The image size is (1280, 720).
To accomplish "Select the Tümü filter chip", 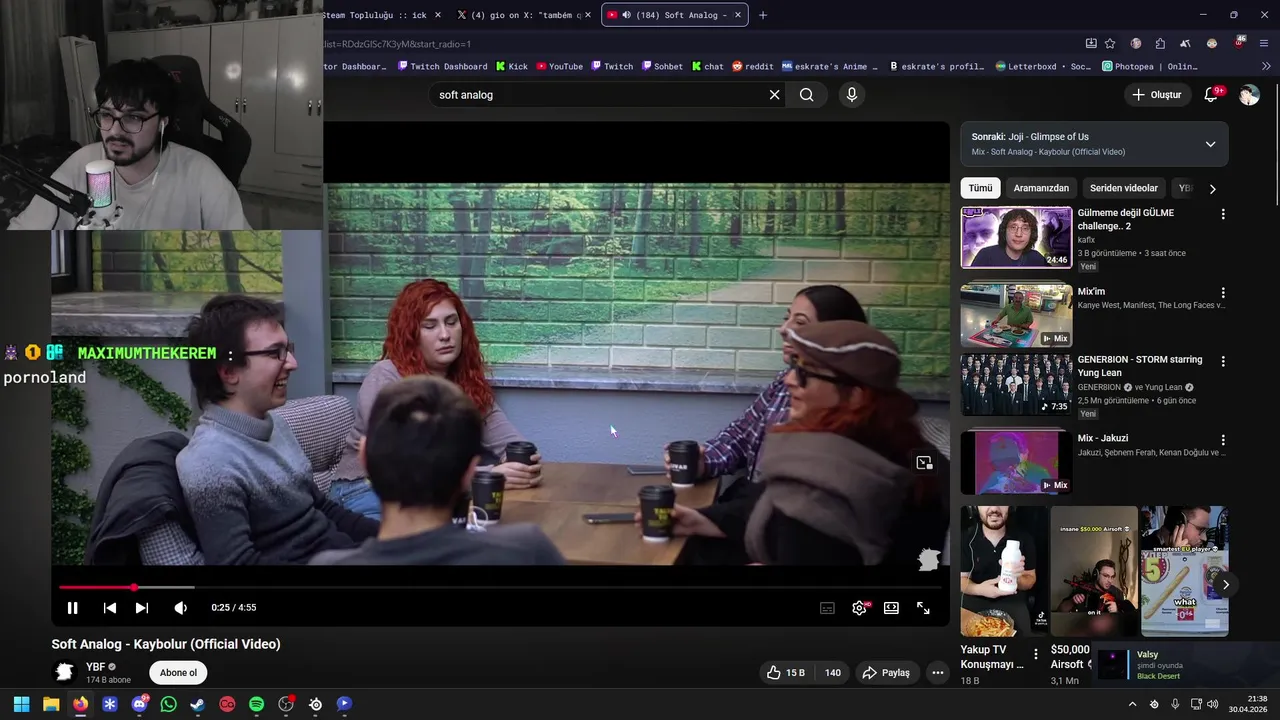I will tap(980, 188).
